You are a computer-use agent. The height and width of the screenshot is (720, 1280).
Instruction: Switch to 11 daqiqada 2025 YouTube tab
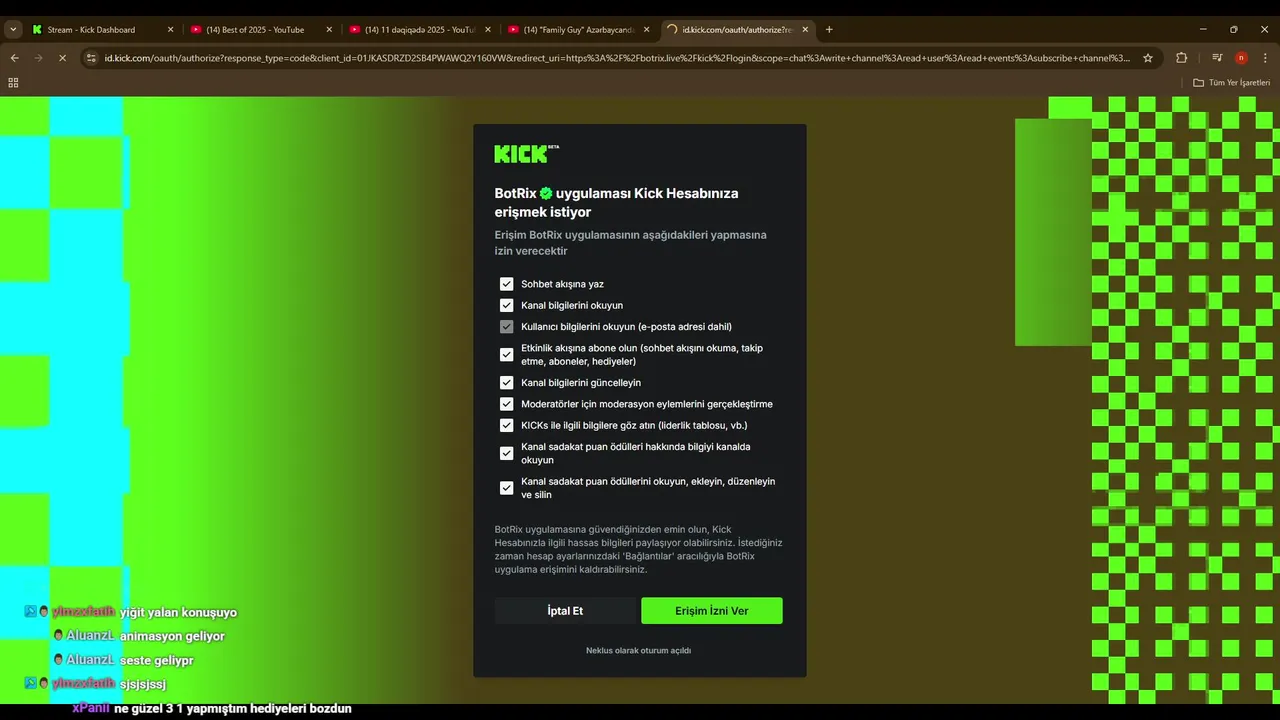pos(420,29)
